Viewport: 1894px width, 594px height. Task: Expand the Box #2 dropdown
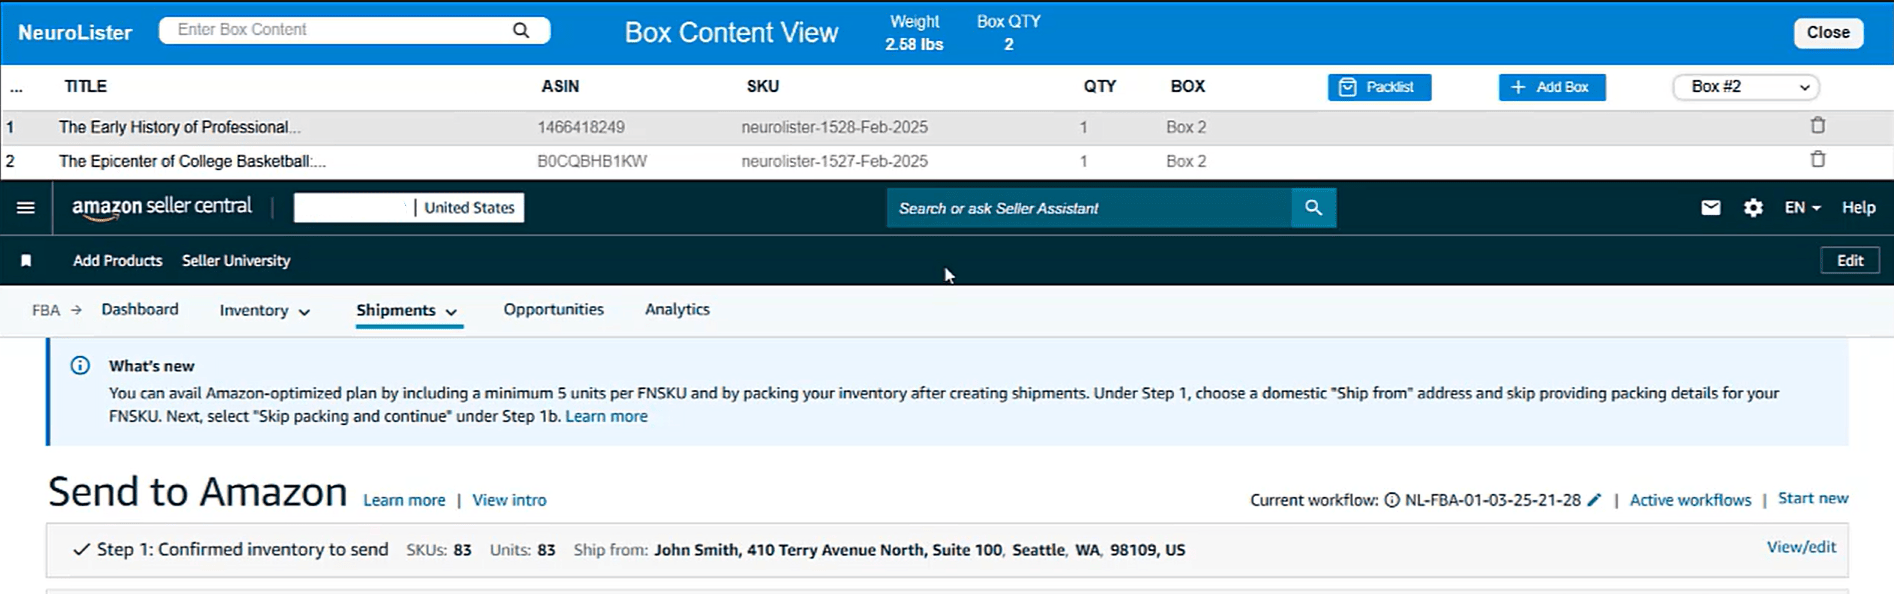(x=1745, y=87)
